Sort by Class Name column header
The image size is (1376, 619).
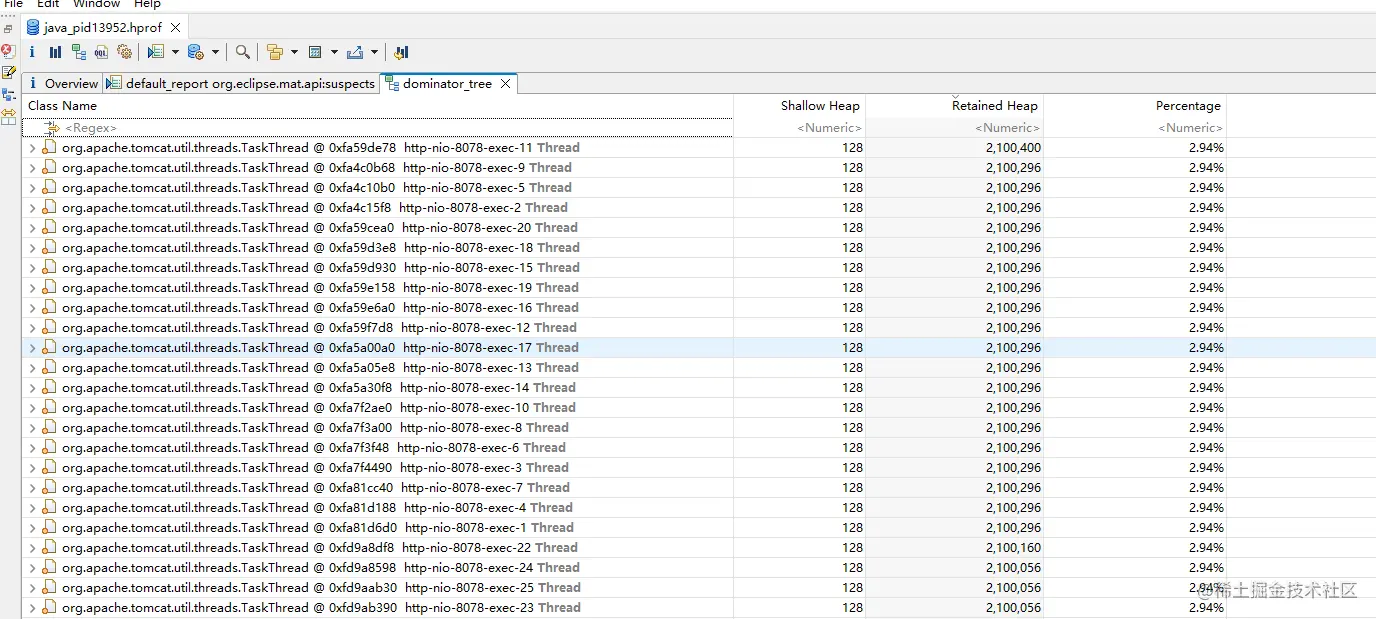[377, 106]
